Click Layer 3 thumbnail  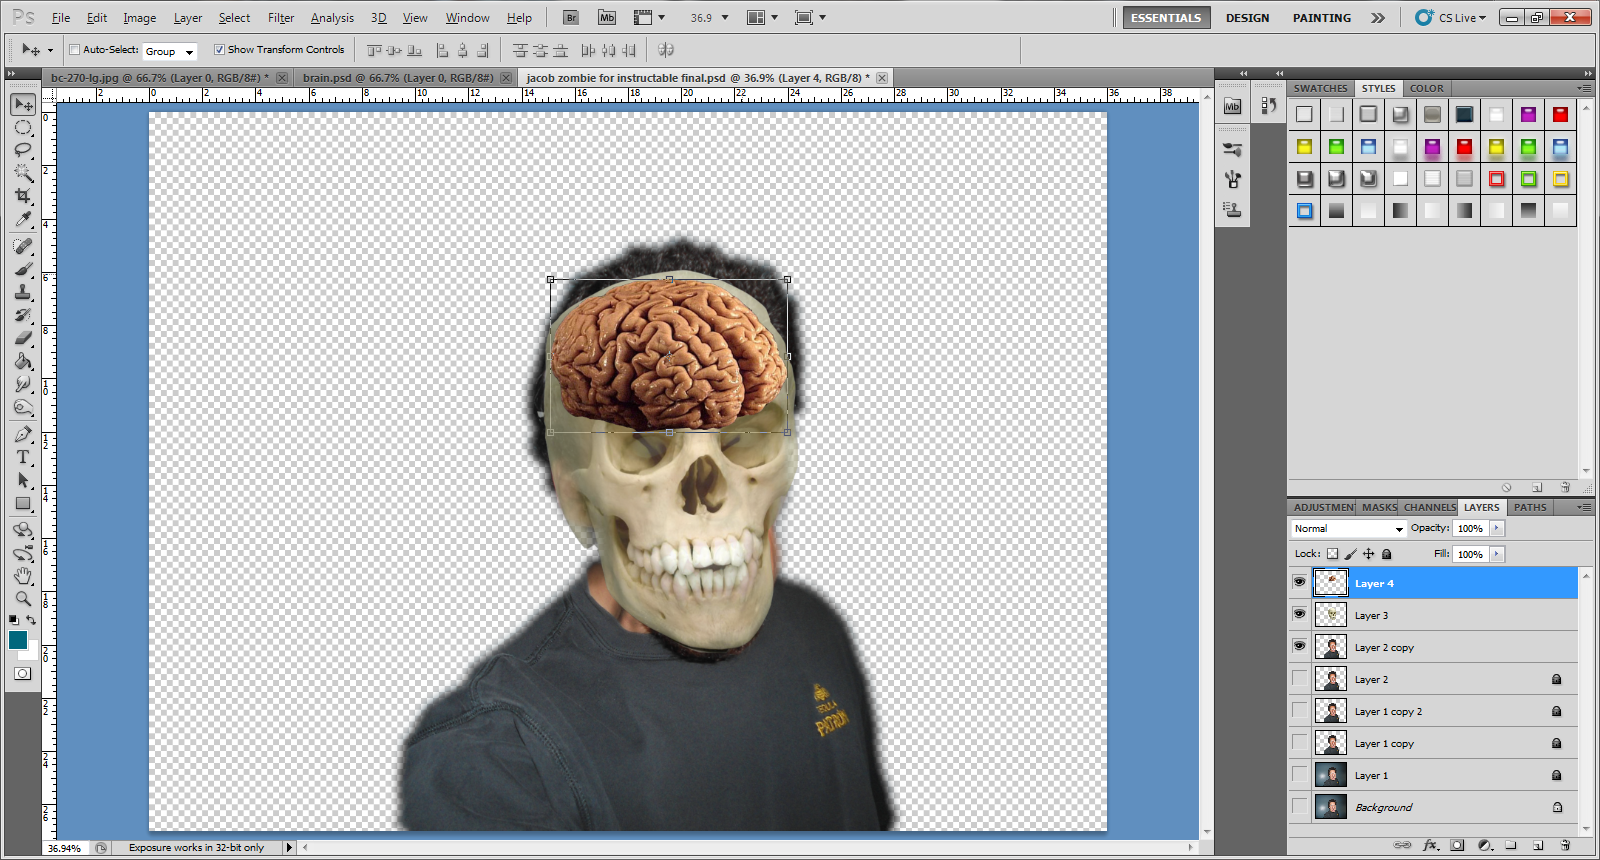pyautogui.click(x=1330, y=614)
